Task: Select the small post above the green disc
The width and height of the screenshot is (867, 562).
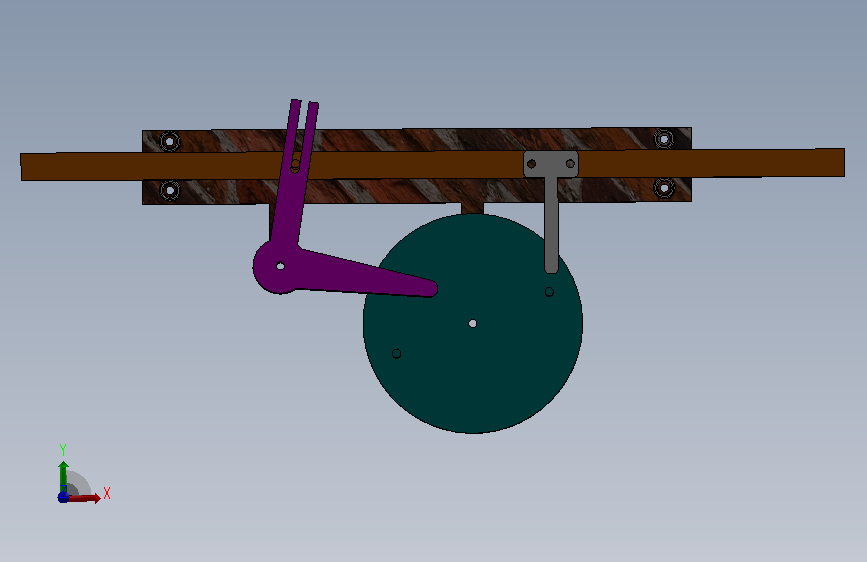Action: 473,208
